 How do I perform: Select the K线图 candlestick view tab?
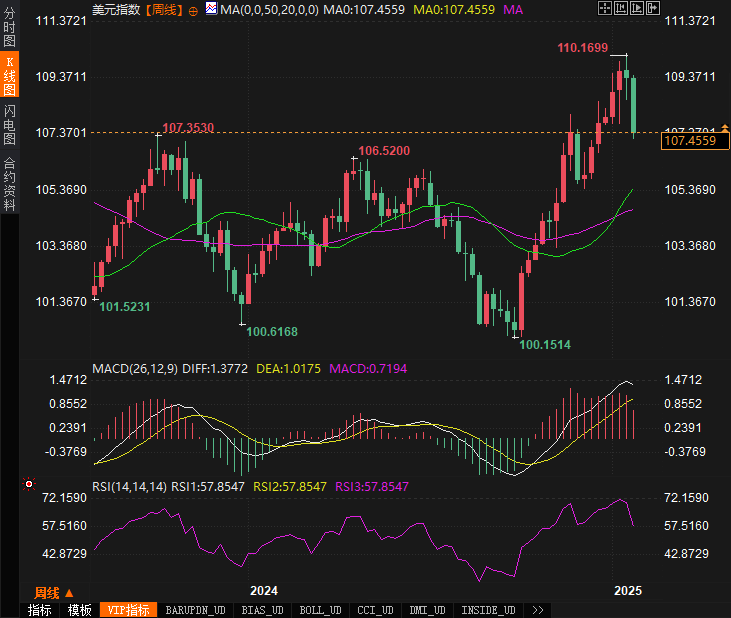click(9, 75)
